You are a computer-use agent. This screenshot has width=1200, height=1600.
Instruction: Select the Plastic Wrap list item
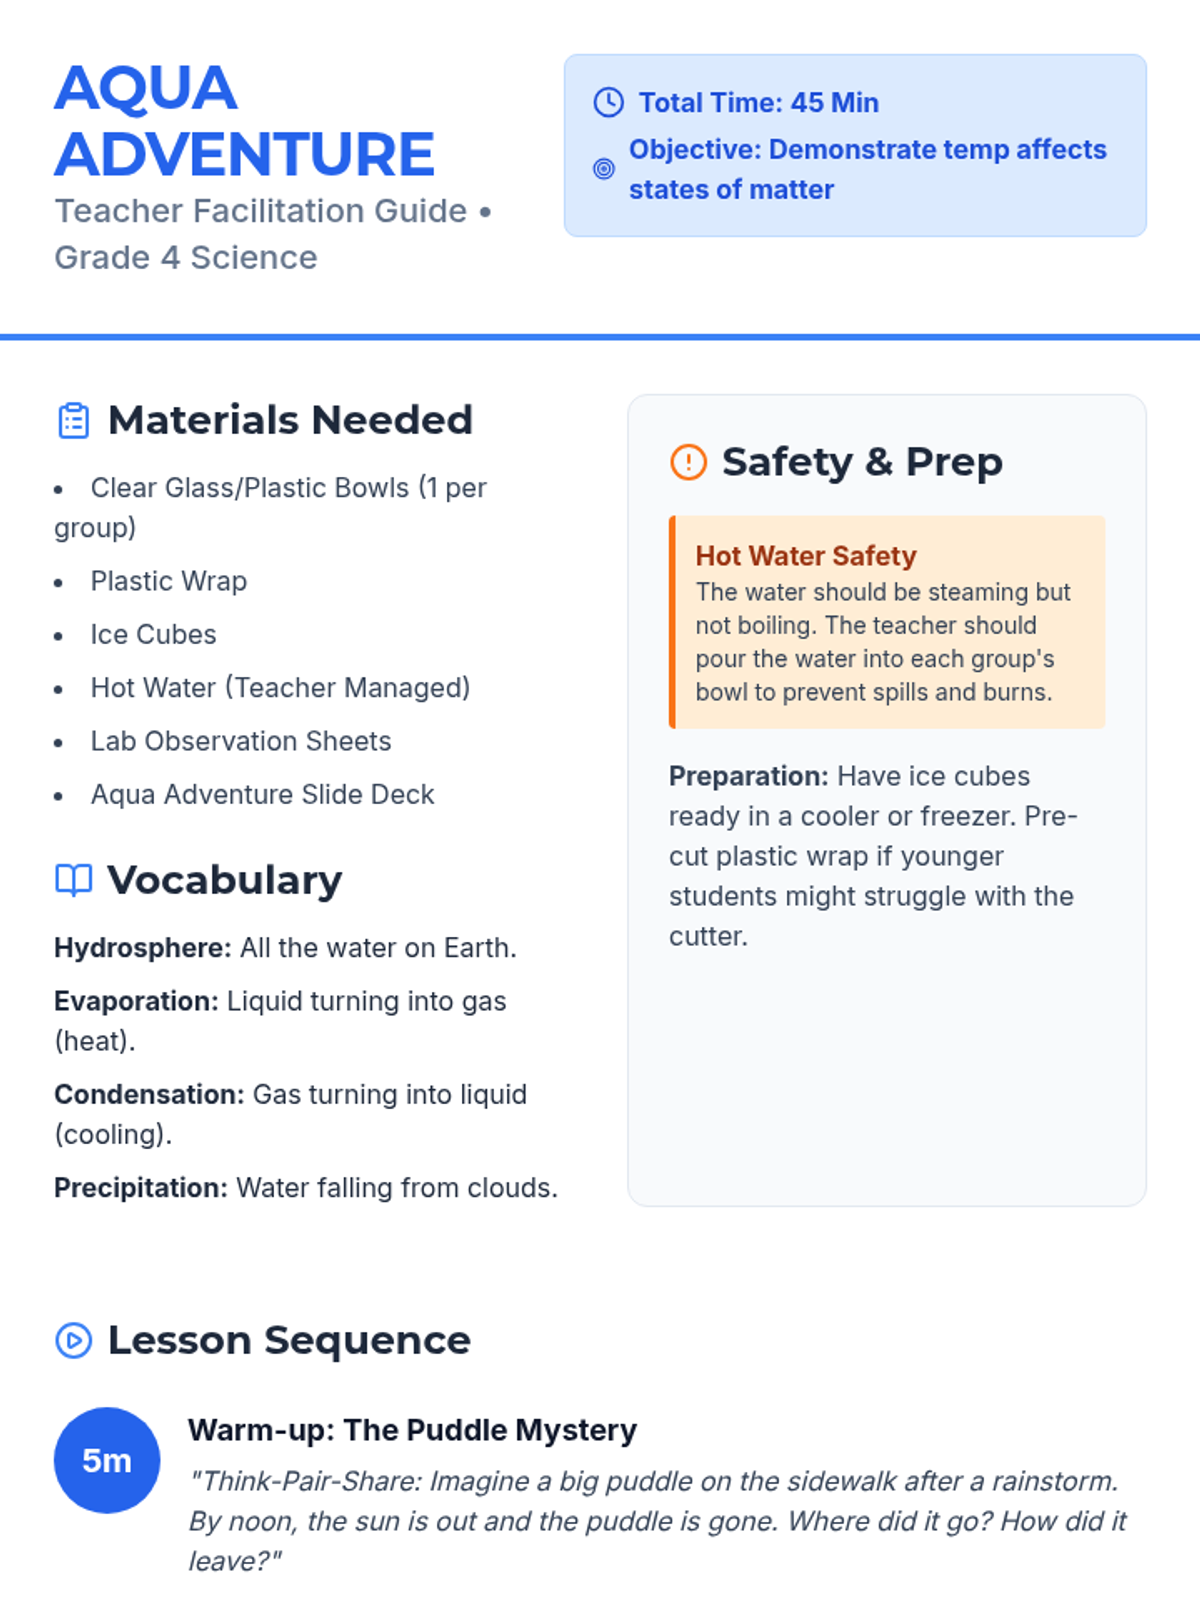(x=168, y=581)
